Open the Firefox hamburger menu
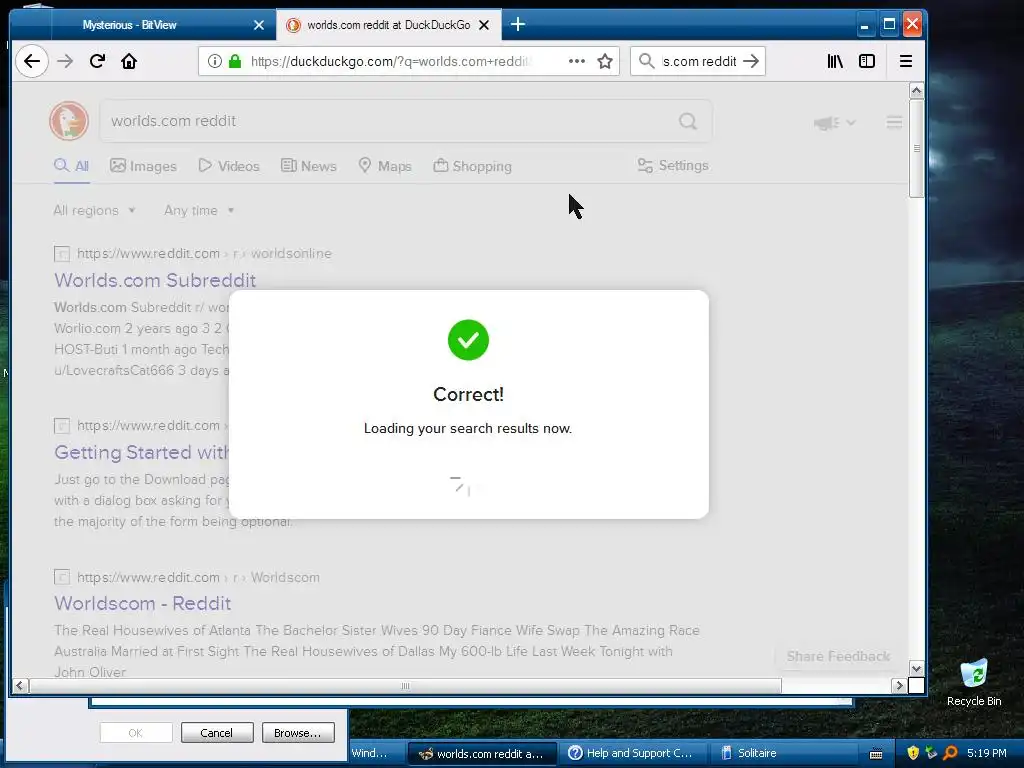Screen dimensions: 1024x768 906,61
